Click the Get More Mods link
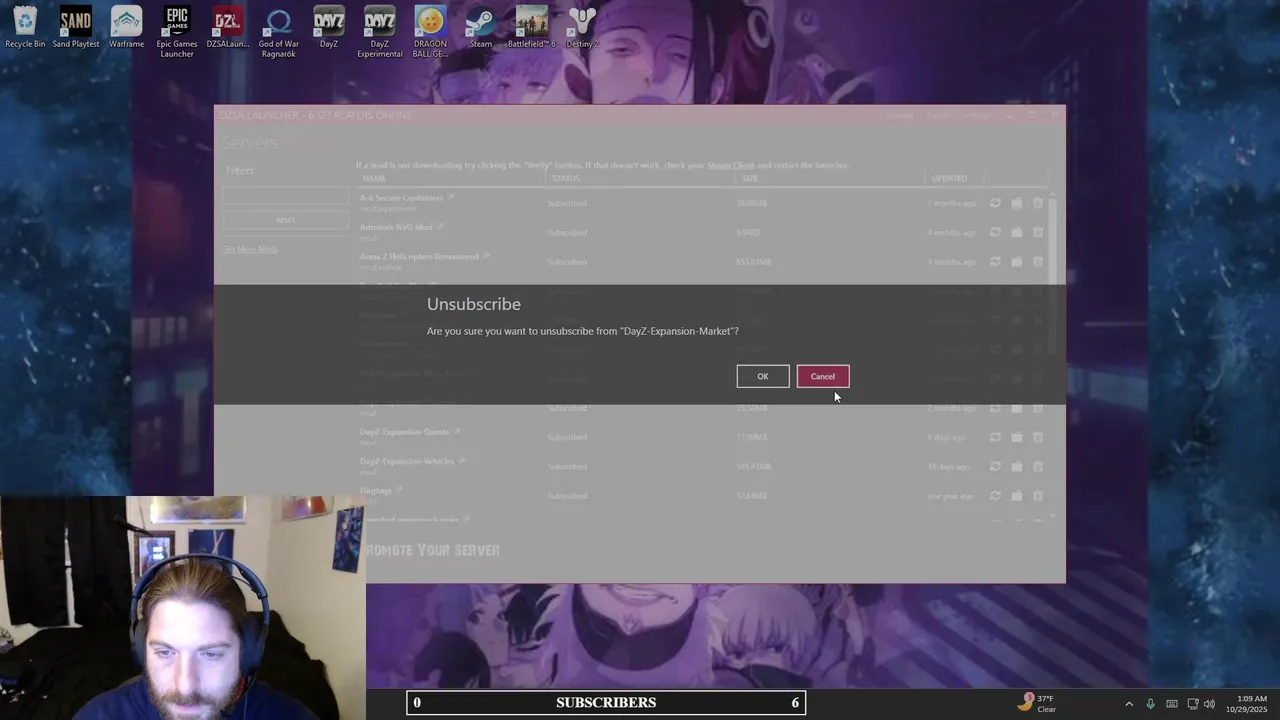 pyautogui.click(x=250, y=249)
